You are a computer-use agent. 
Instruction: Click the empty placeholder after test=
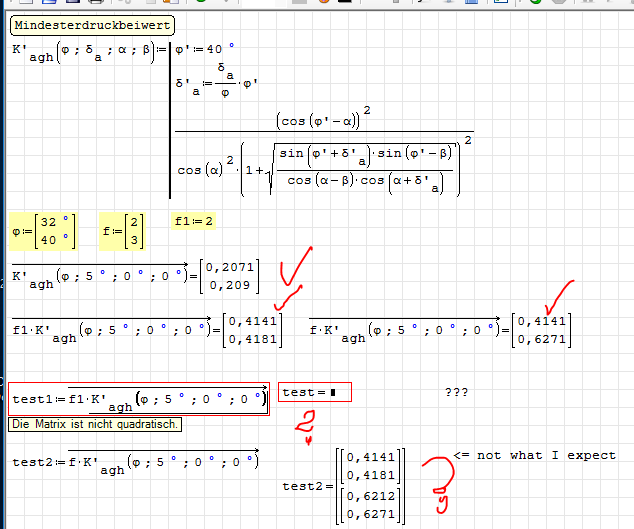click(333, 393)
